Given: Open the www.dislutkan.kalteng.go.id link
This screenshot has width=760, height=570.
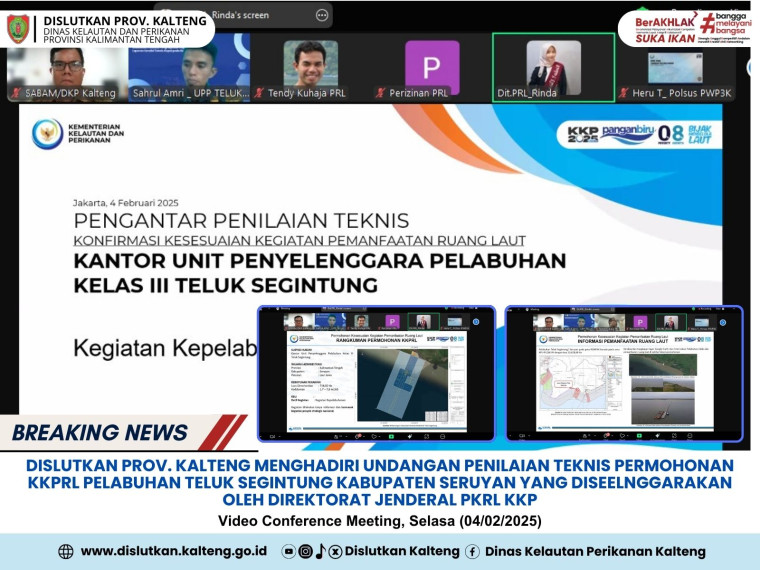Looking at the screenshot, I should click(174, 551).
